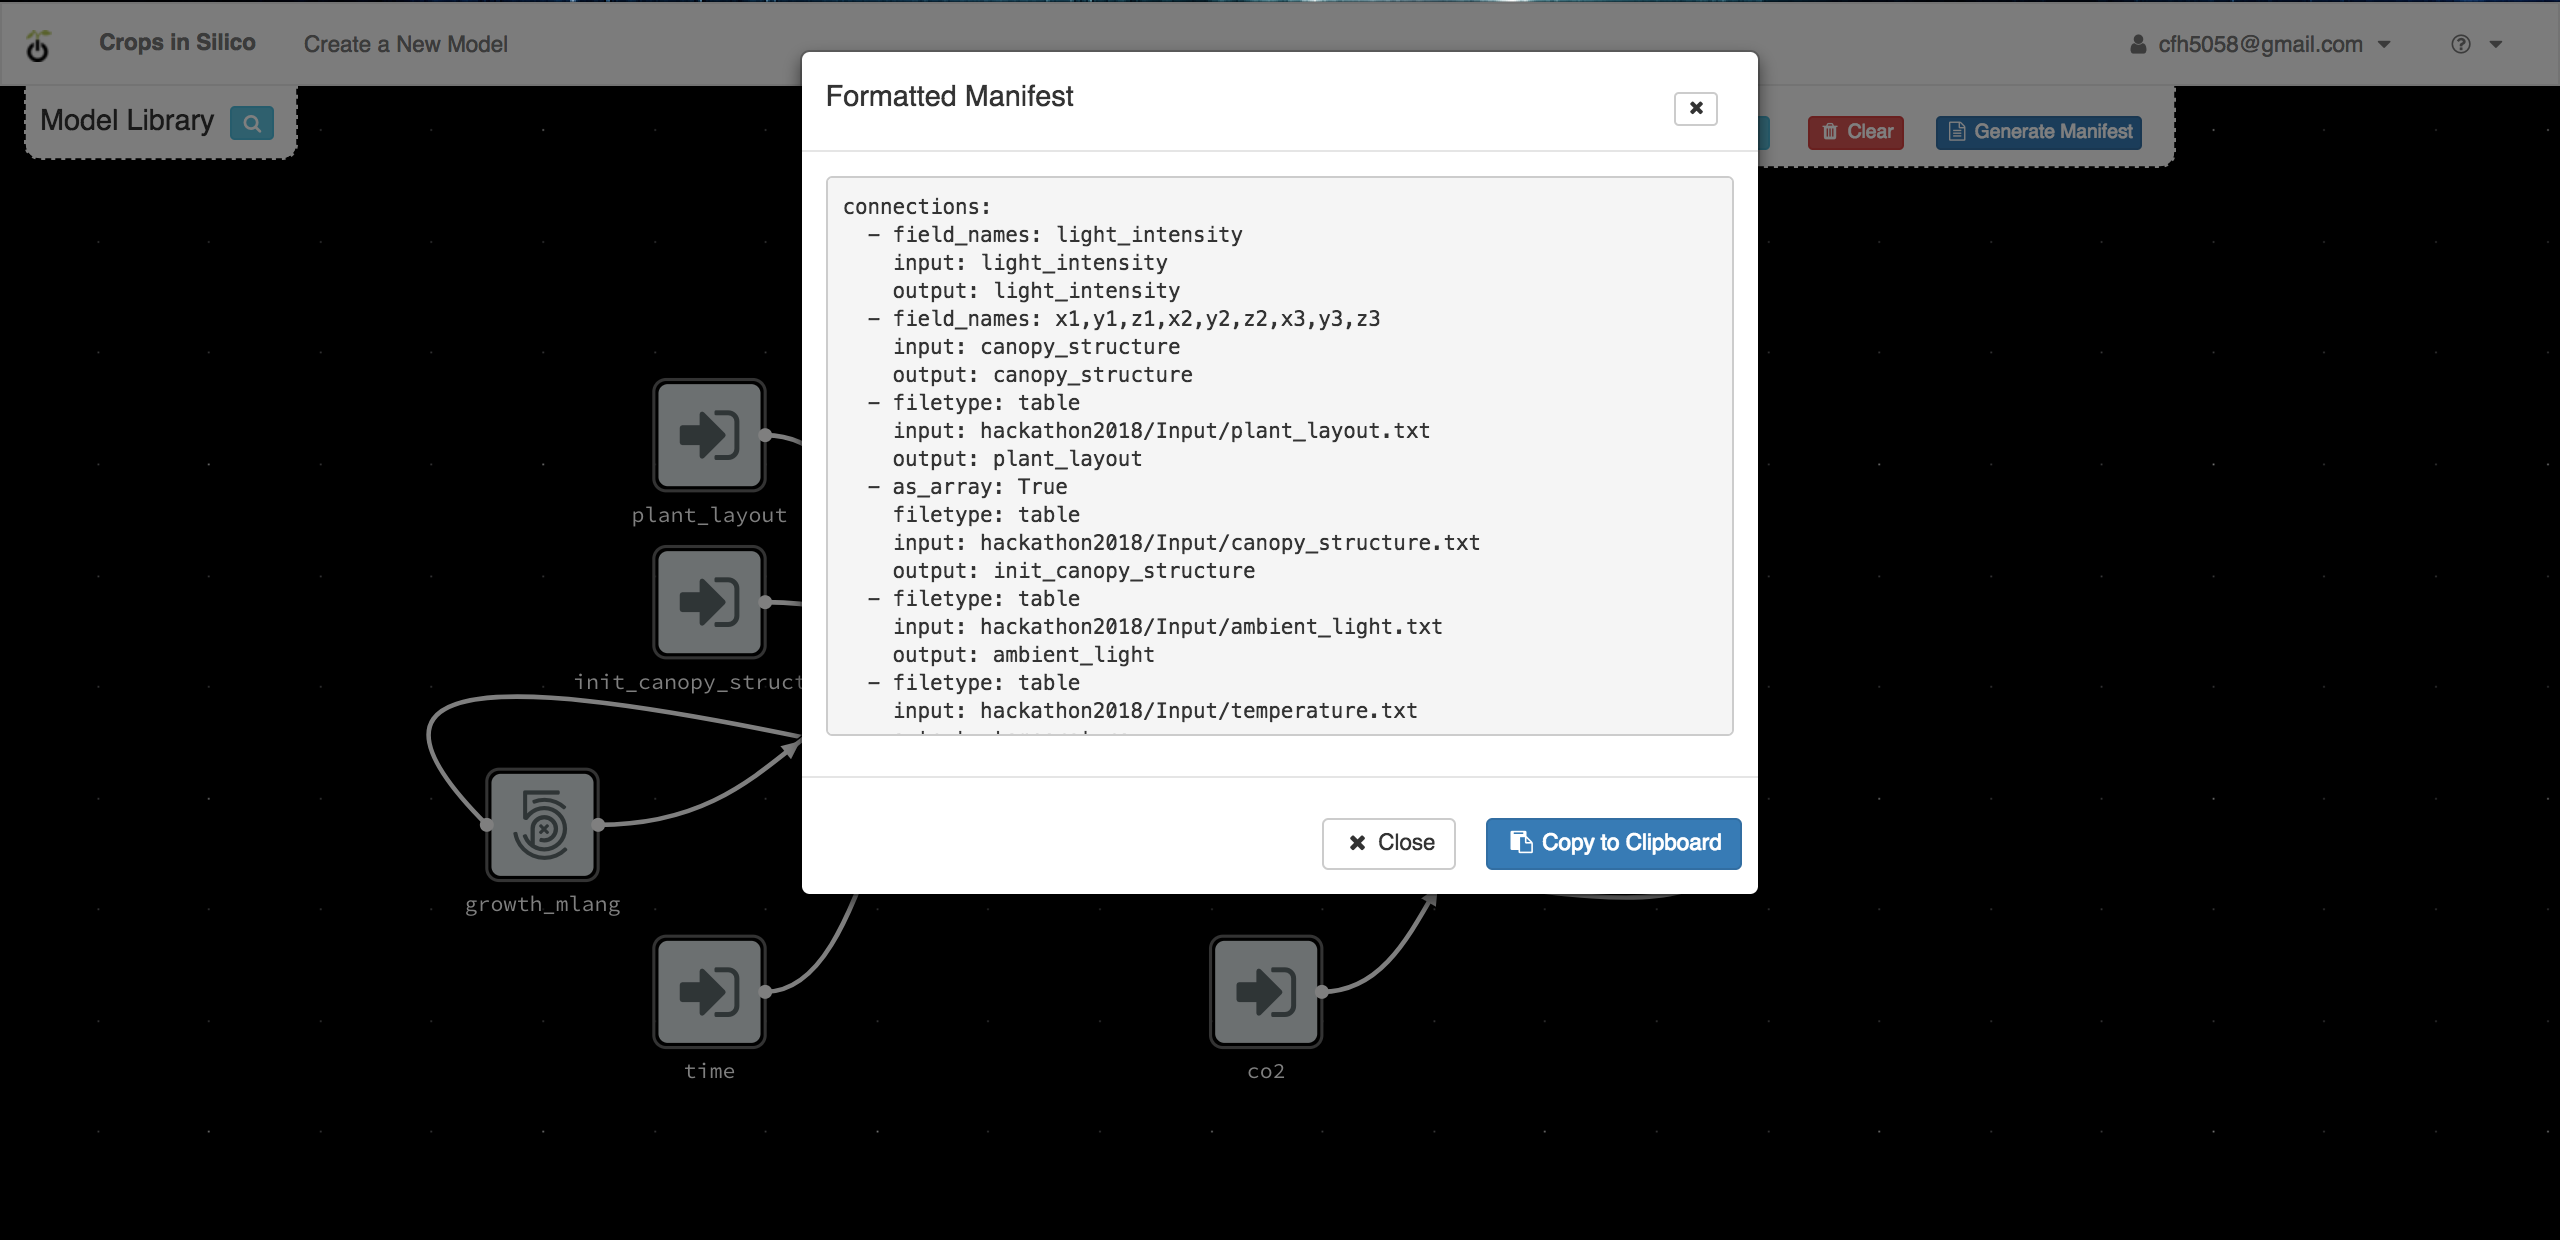Click the Formatted Manifest dialog title
2560x1240 pixels.
(949, 96)
